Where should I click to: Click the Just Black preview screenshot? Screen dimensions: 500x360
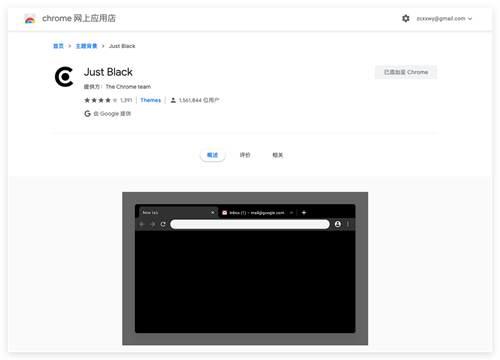[x=245, y=268]
